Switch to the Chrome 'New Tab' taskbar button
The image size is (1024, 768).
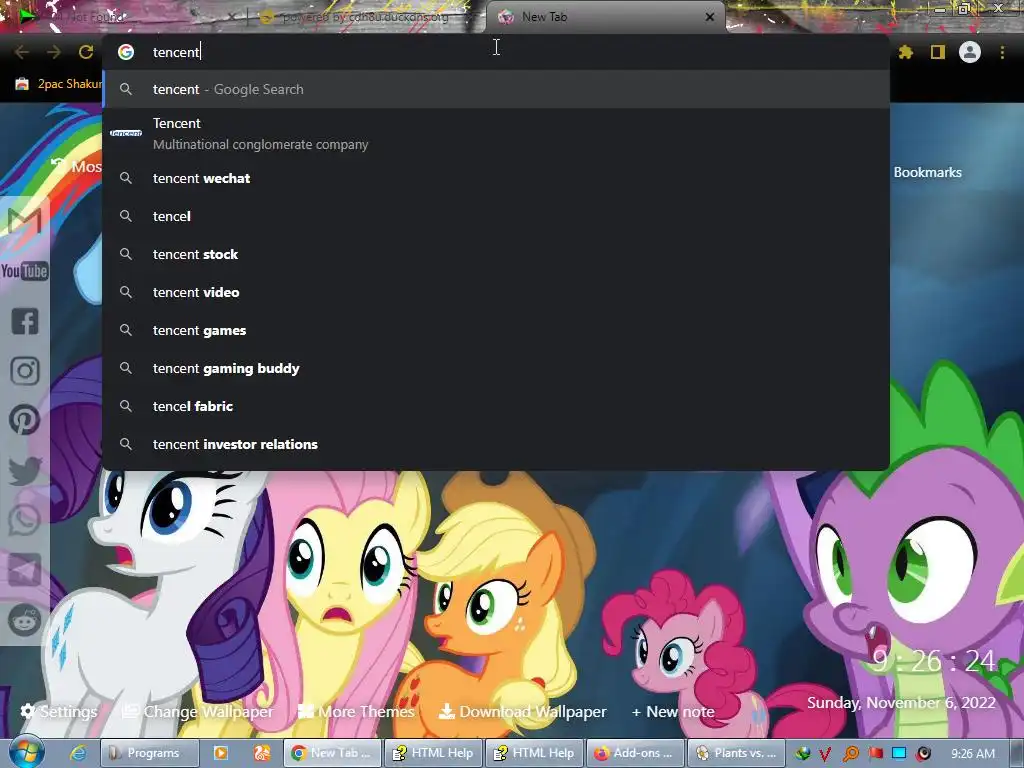[332, 753]
